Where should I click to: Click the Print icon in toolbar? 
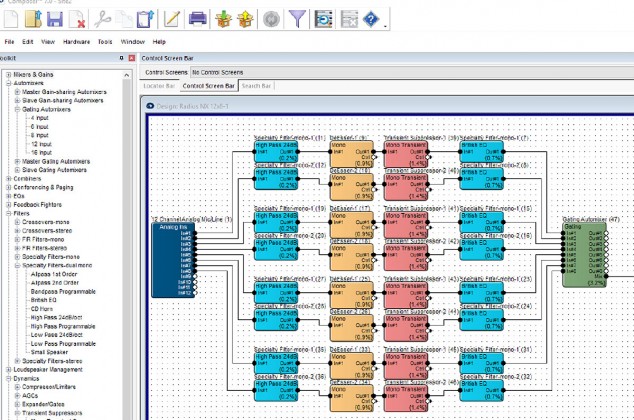tap(198, 17)
